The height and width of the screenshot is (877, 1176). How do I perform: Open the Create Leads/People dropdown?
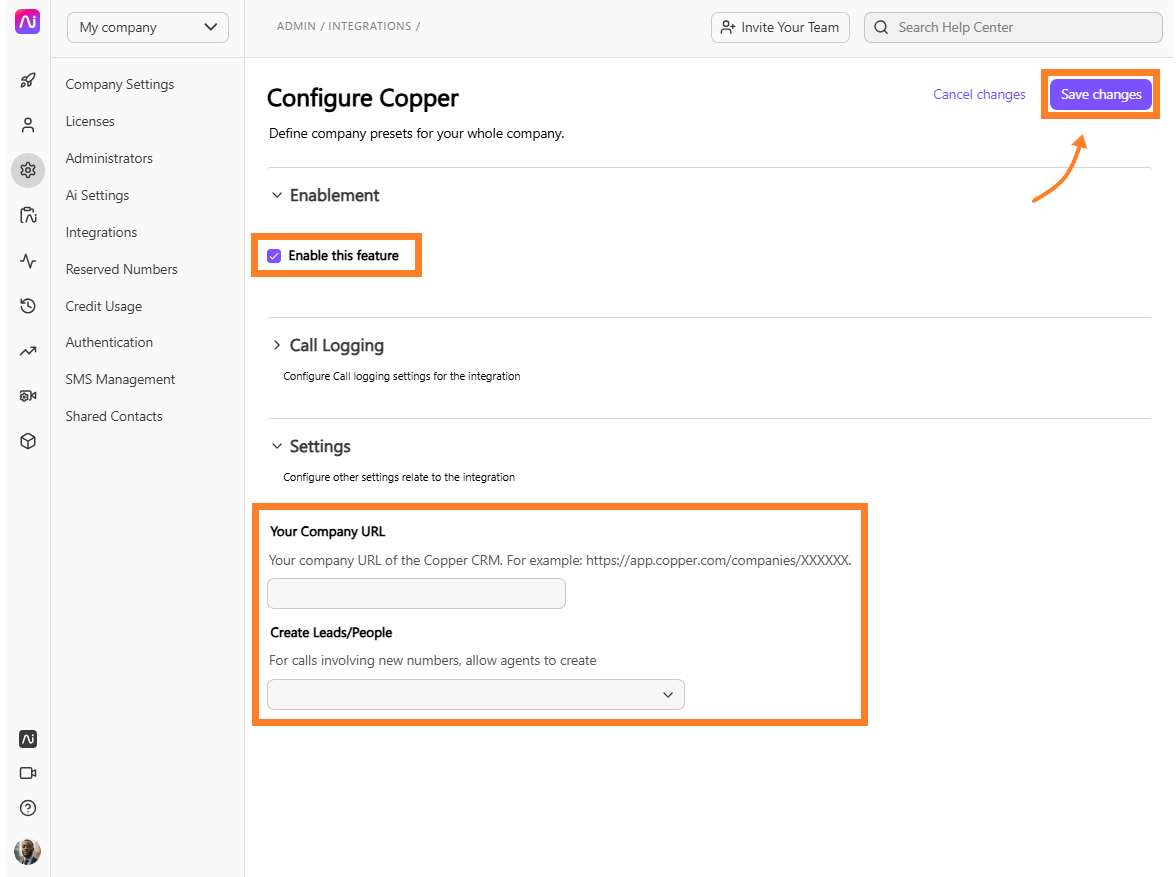(476, 695)
